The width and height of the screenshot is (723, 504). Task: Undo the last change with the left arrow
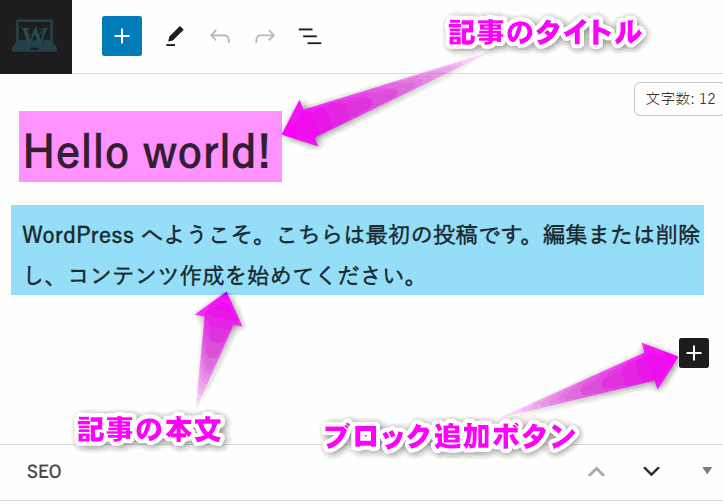tap(220, 37)
